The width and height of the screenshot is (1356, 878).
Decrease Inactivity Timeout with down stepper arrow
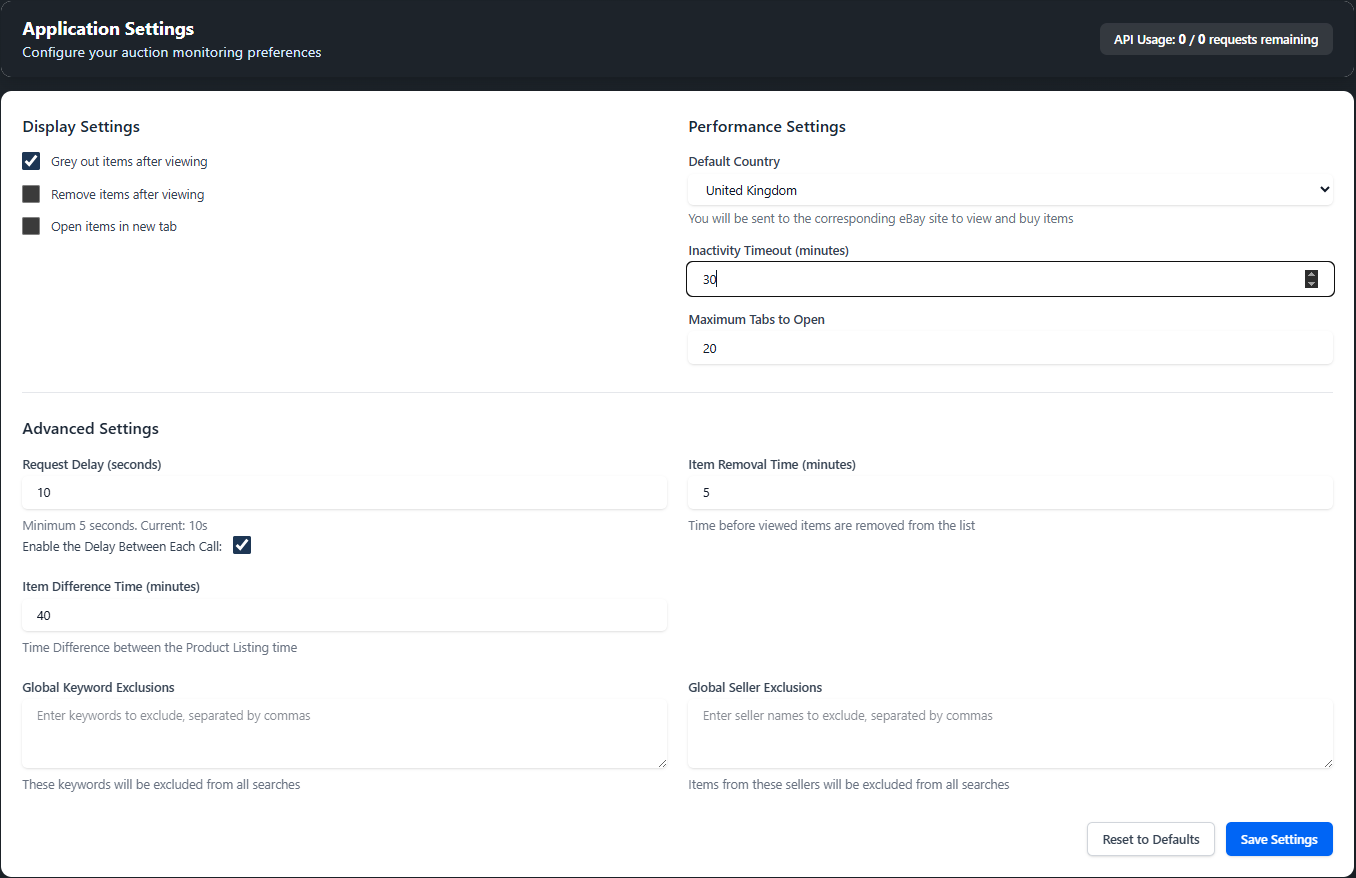pyautogui.click(x=1311, y=285)
